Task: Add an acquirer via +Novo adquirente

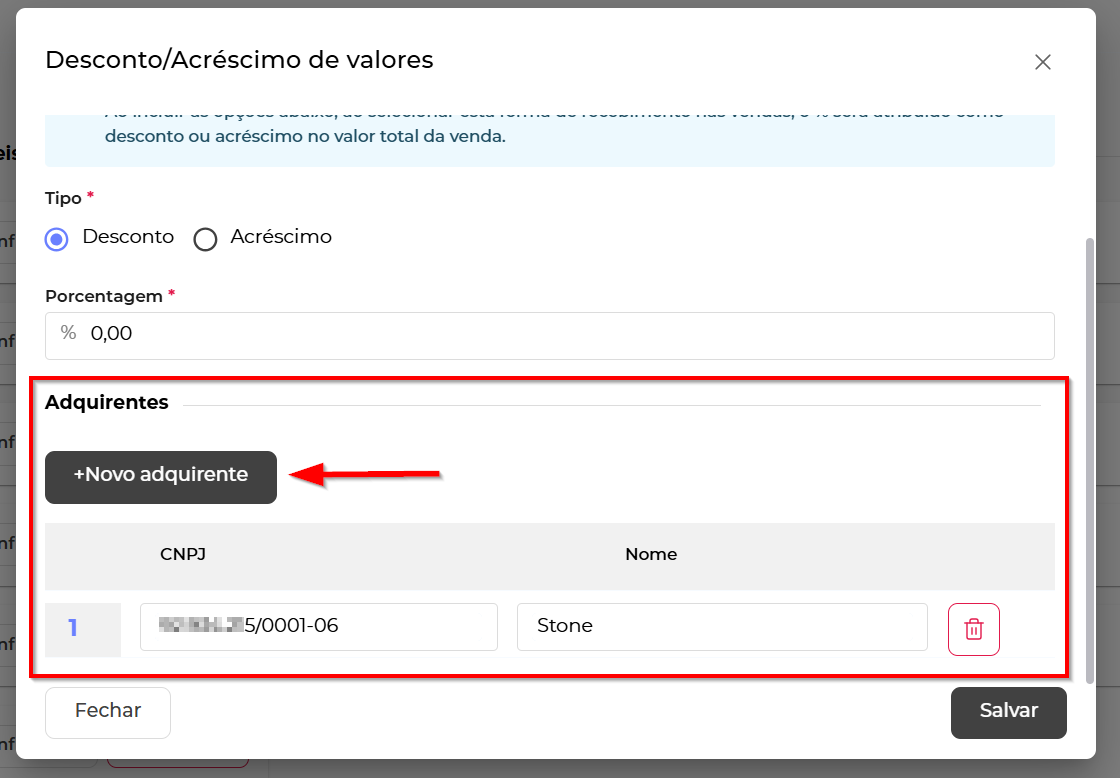Action: 161,476
